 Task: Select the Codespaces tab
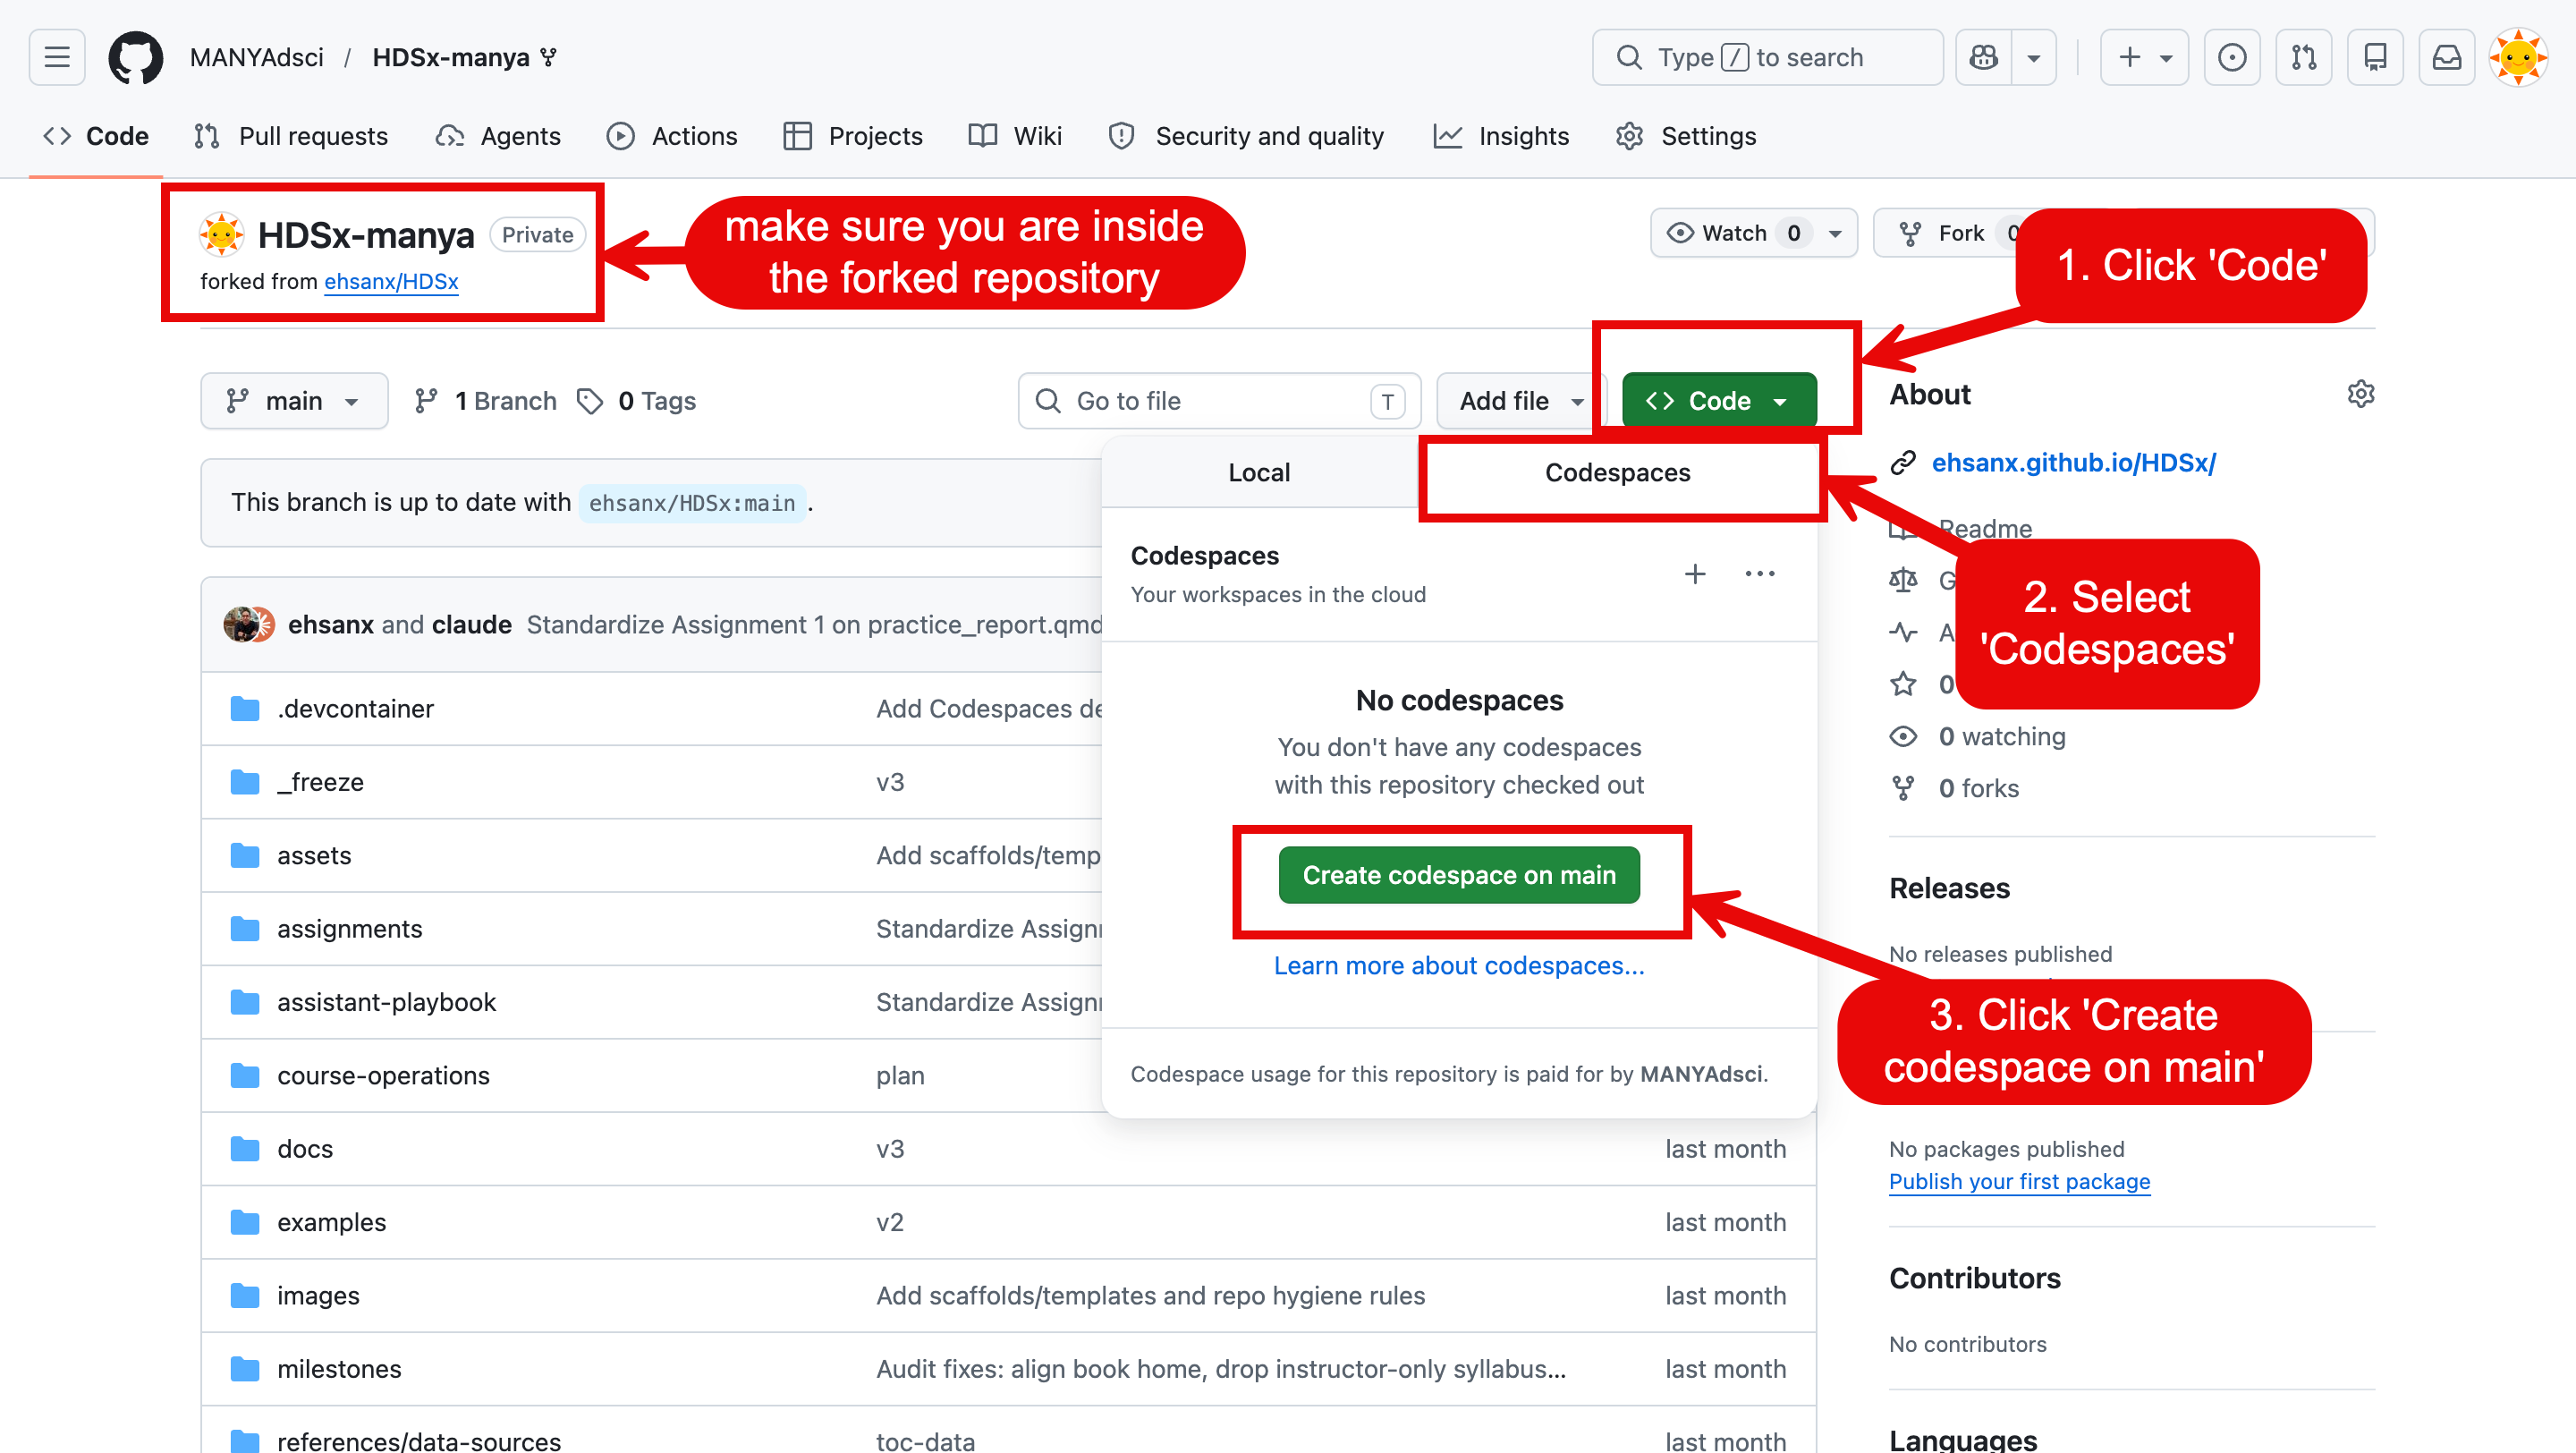pyautogui.click(x=1617, y=473)
